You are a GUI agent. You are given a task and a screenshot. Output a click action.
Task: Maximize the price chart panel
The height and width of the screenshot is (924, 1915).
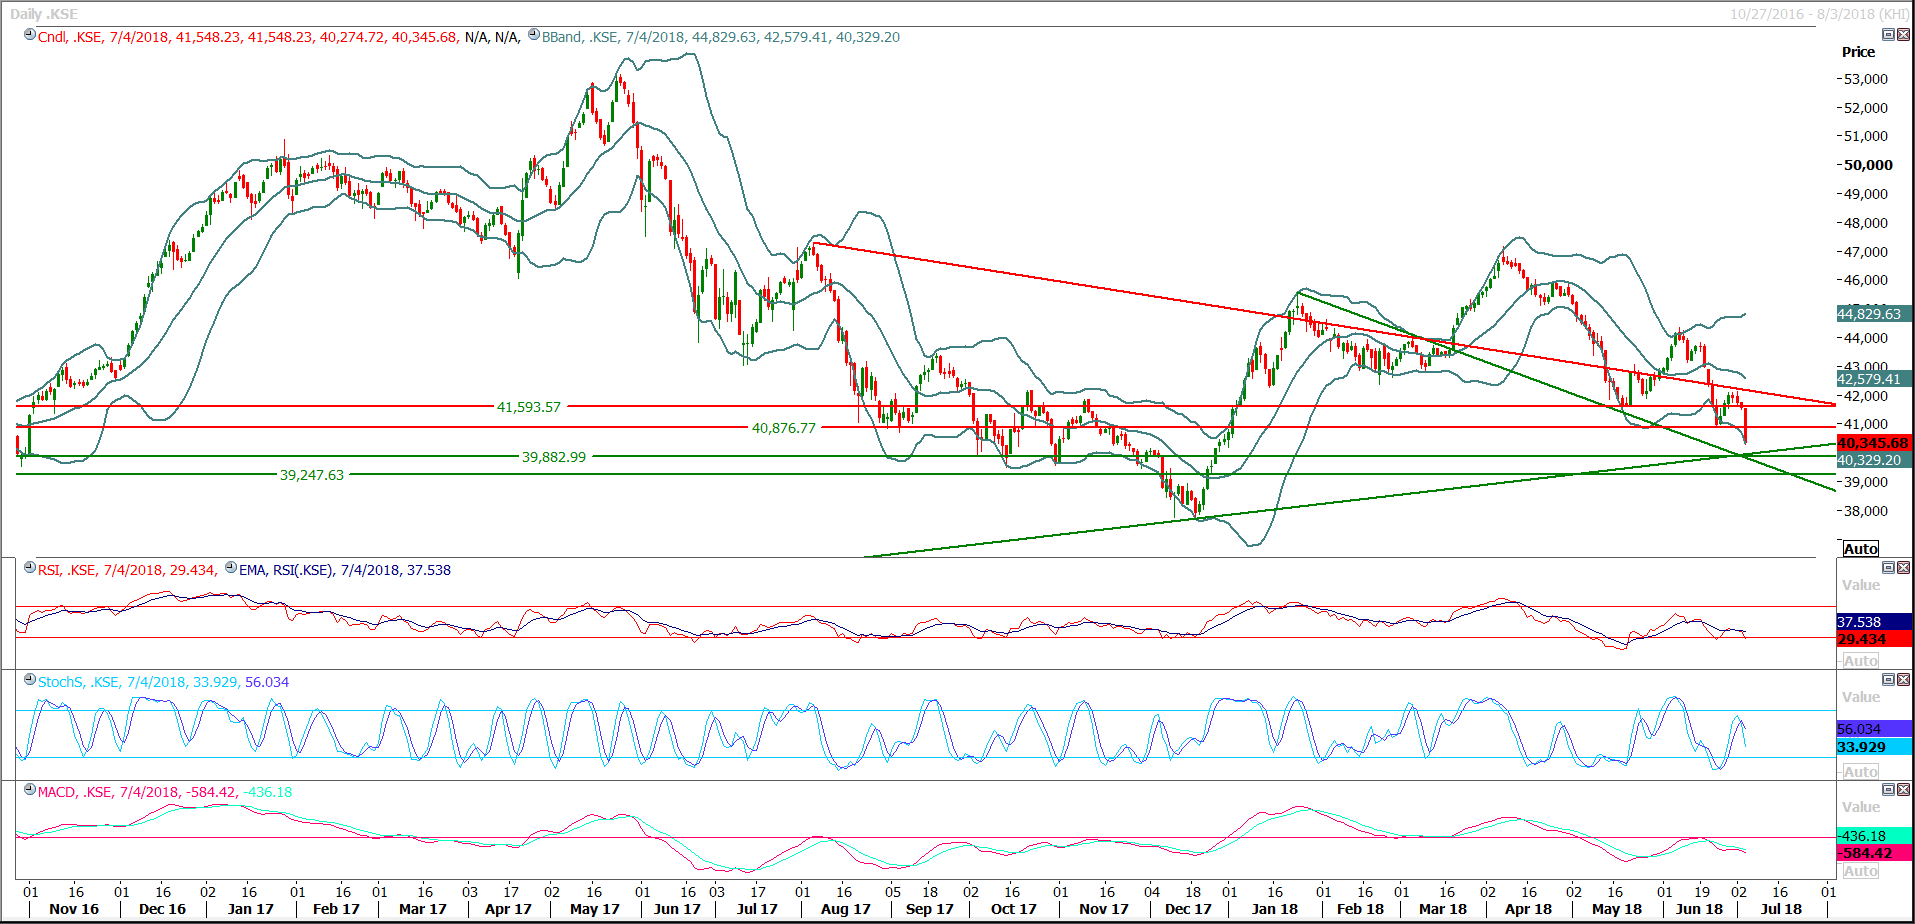pos(1888,35)
